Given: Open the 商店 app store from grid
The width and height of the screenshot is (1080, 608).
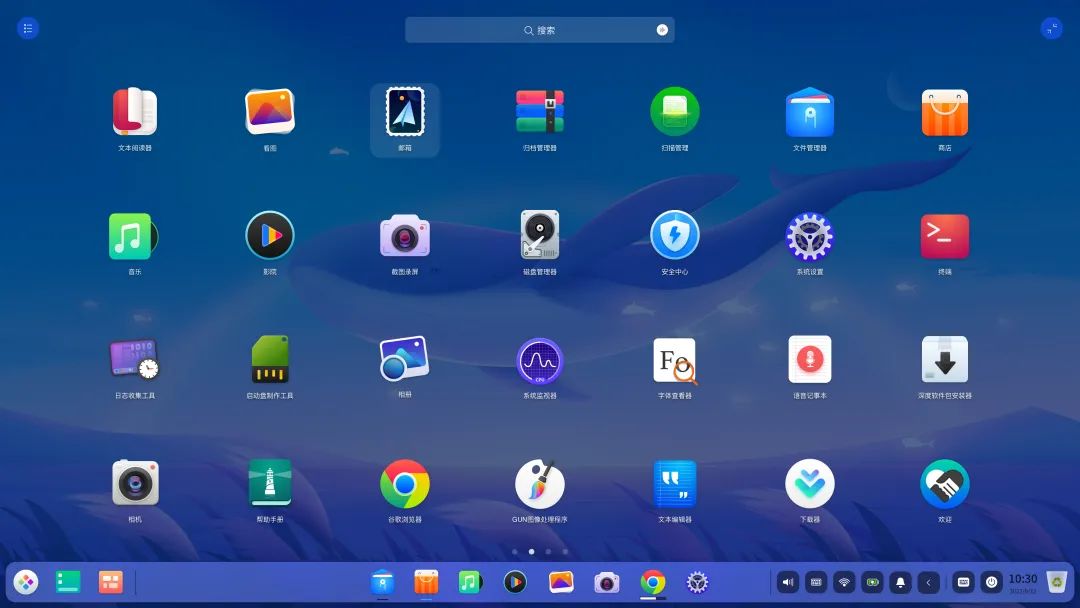Looking at the screenshot, I should pyautogui.click(x=945, y=112).
